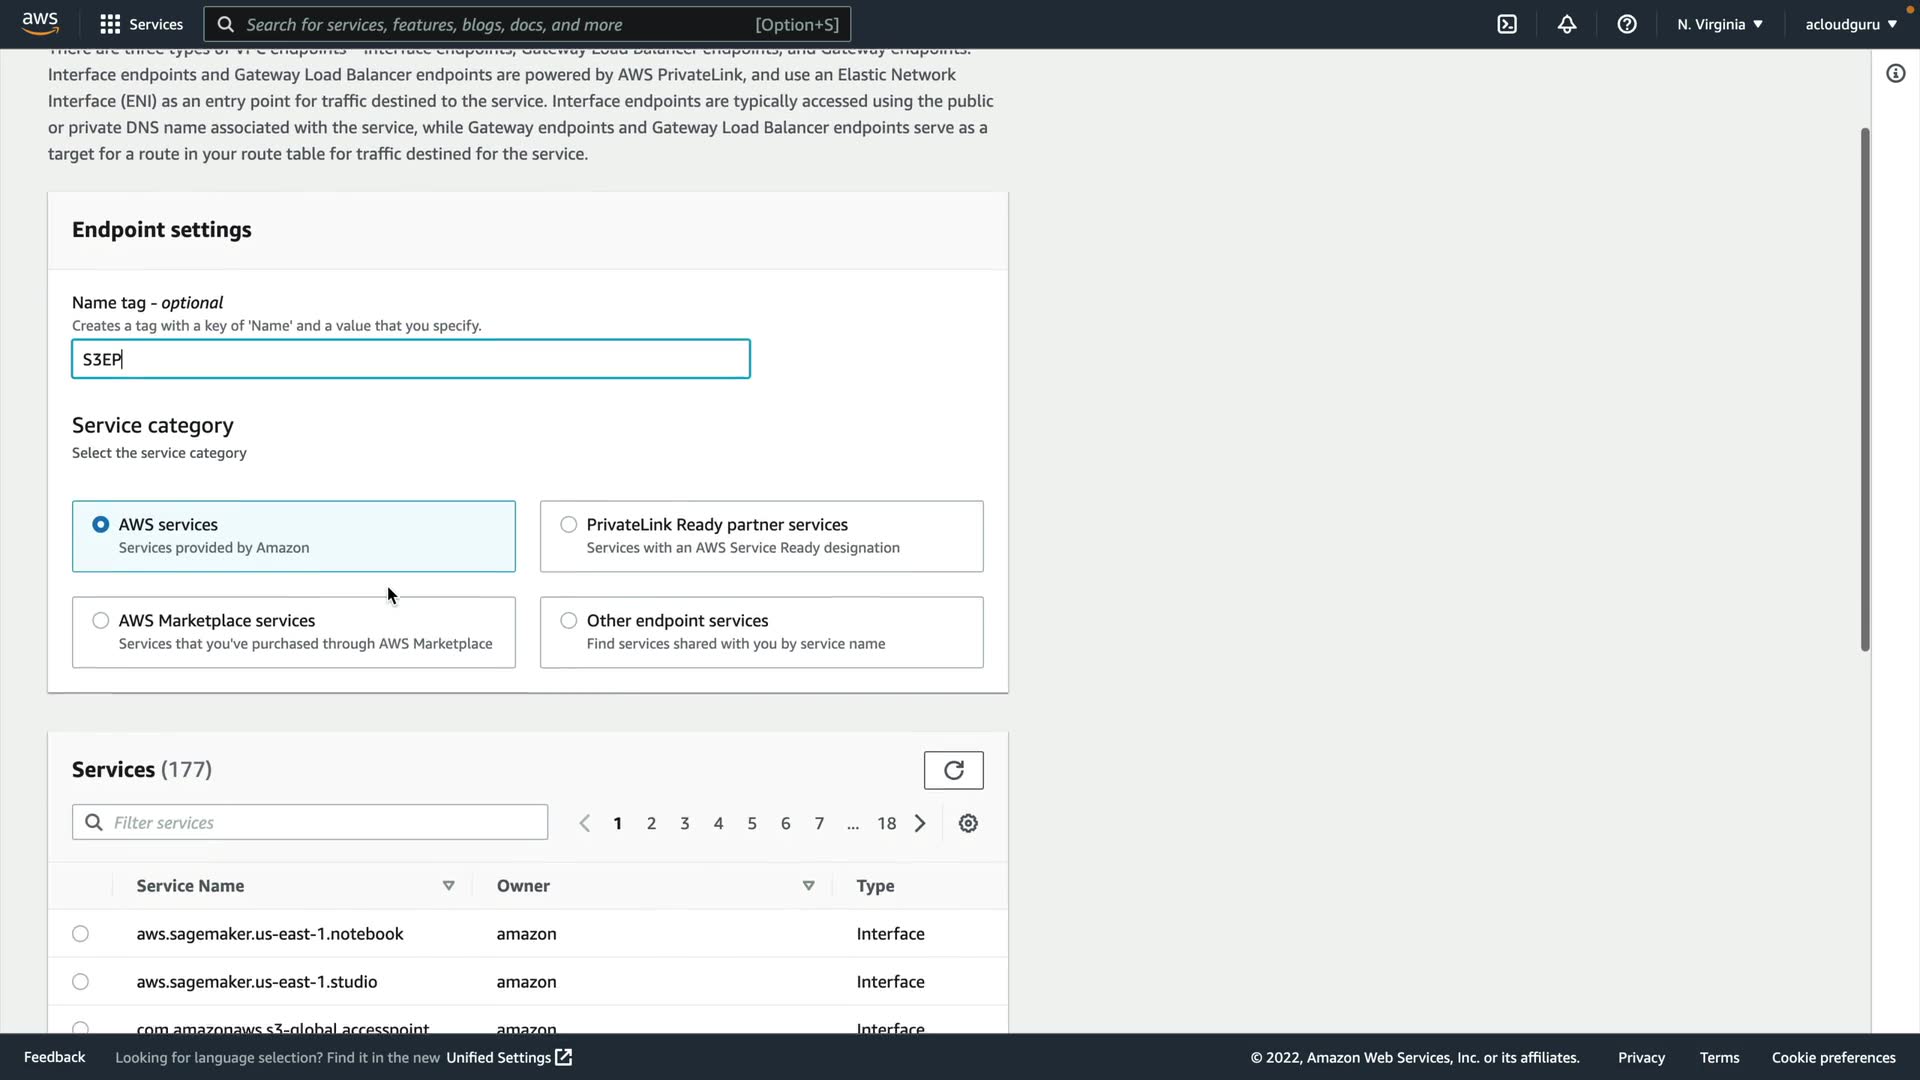
Task: Open Unified Settings link
Action: point(508,1057)
